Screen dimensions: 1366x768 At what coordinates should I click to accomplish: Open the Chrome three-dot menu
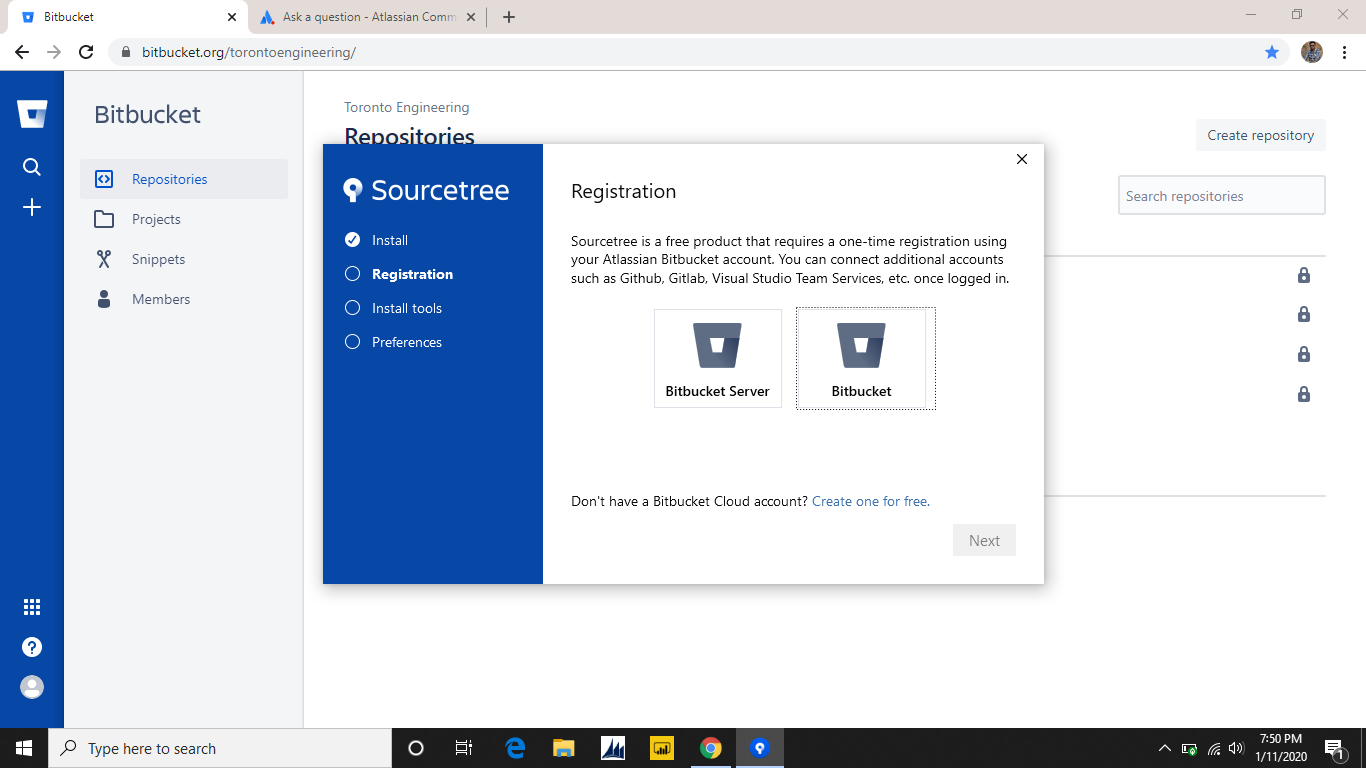click(1344, 52)
